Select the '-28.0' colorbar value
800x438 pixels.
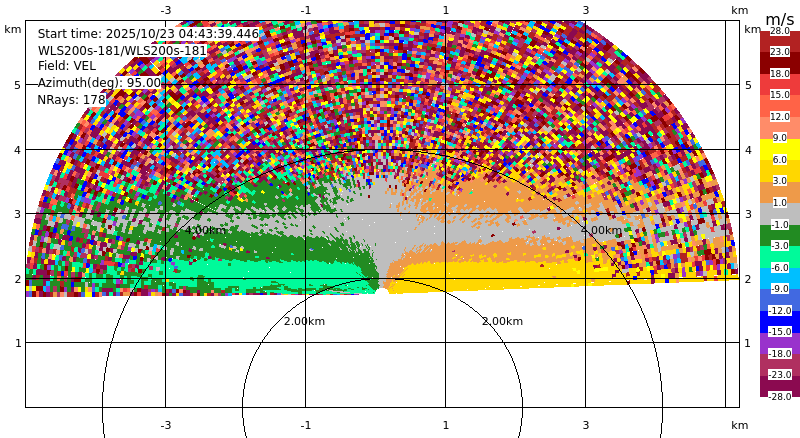click(x=781, y=396)
